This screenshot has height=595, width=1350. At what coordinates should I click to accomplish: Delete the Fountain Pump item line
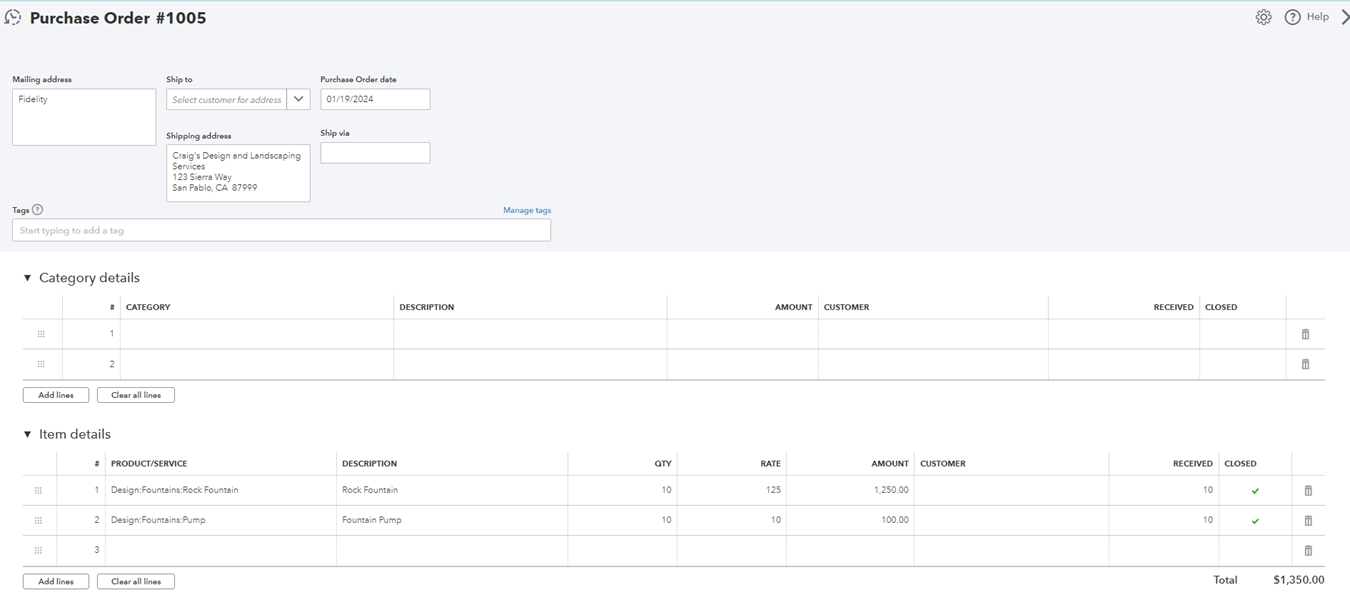click(1308, 521)
